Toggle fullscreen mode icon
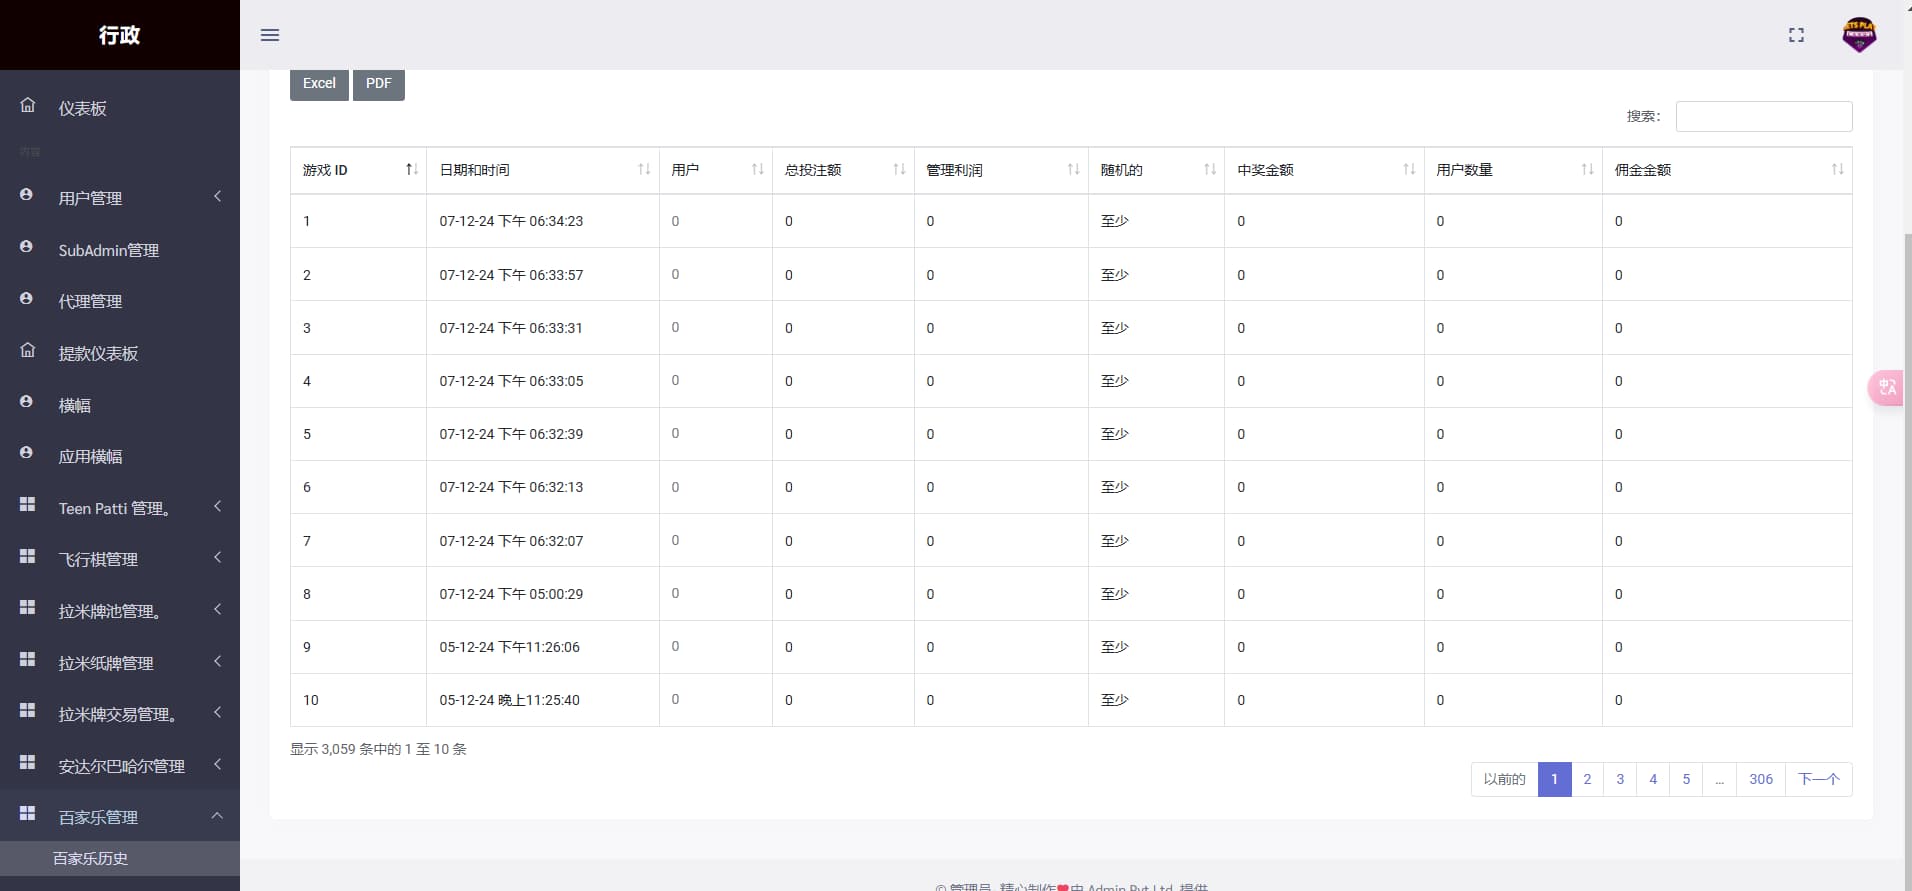This screenshot has height=891, width=1912. (x=1796, y=35)
